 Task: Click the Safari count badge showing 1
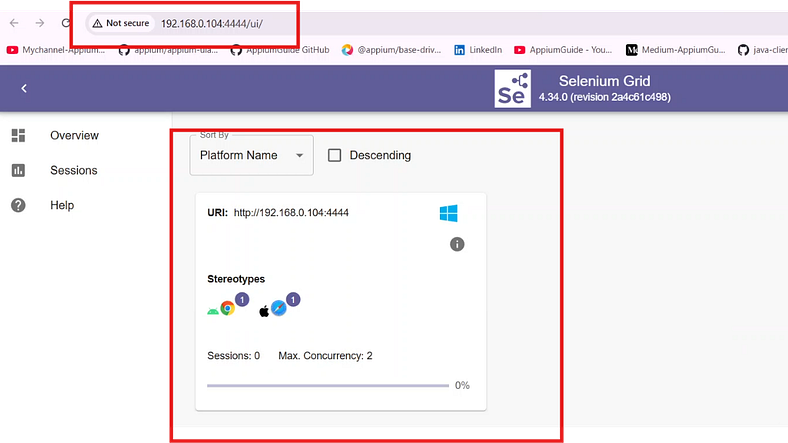pos(293,300)
